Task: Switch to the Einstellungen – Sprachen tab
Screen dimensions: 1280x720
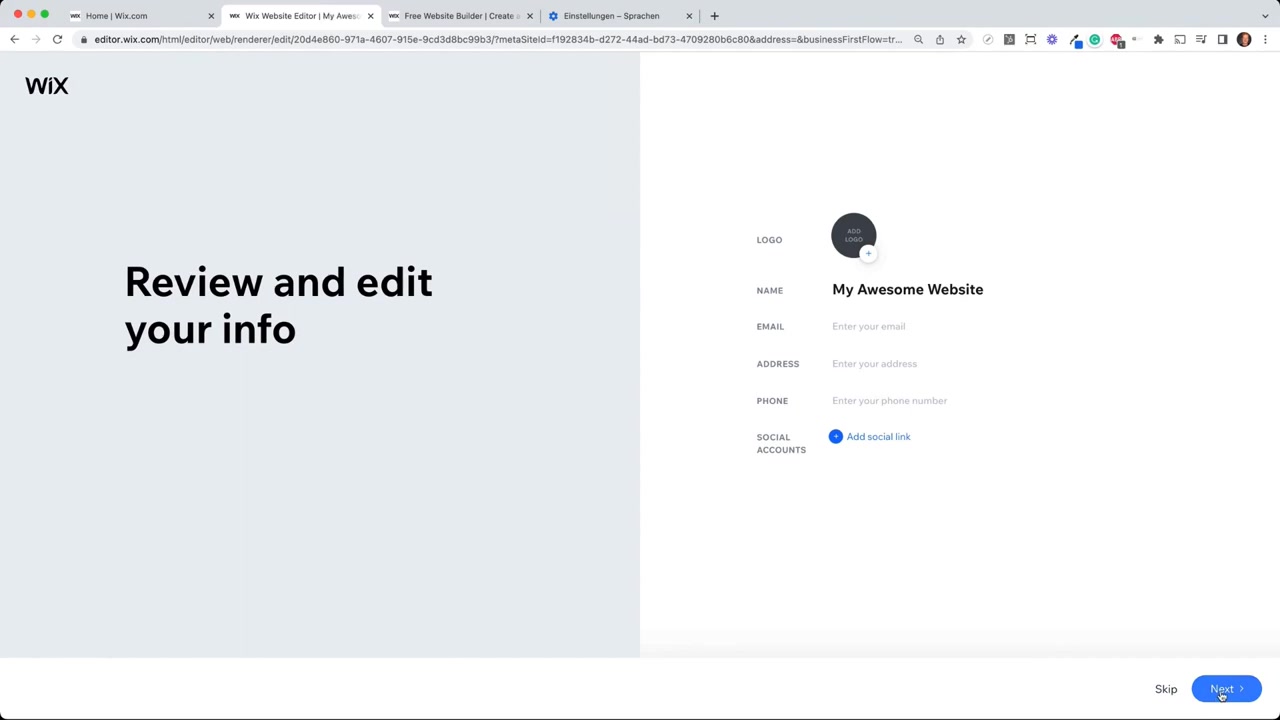Action: coord(619,16)
